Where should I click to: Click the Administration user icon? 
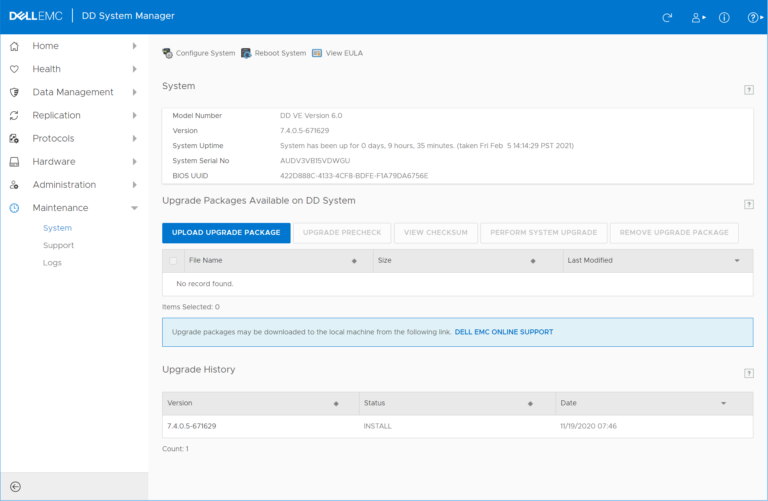point(14,185)
